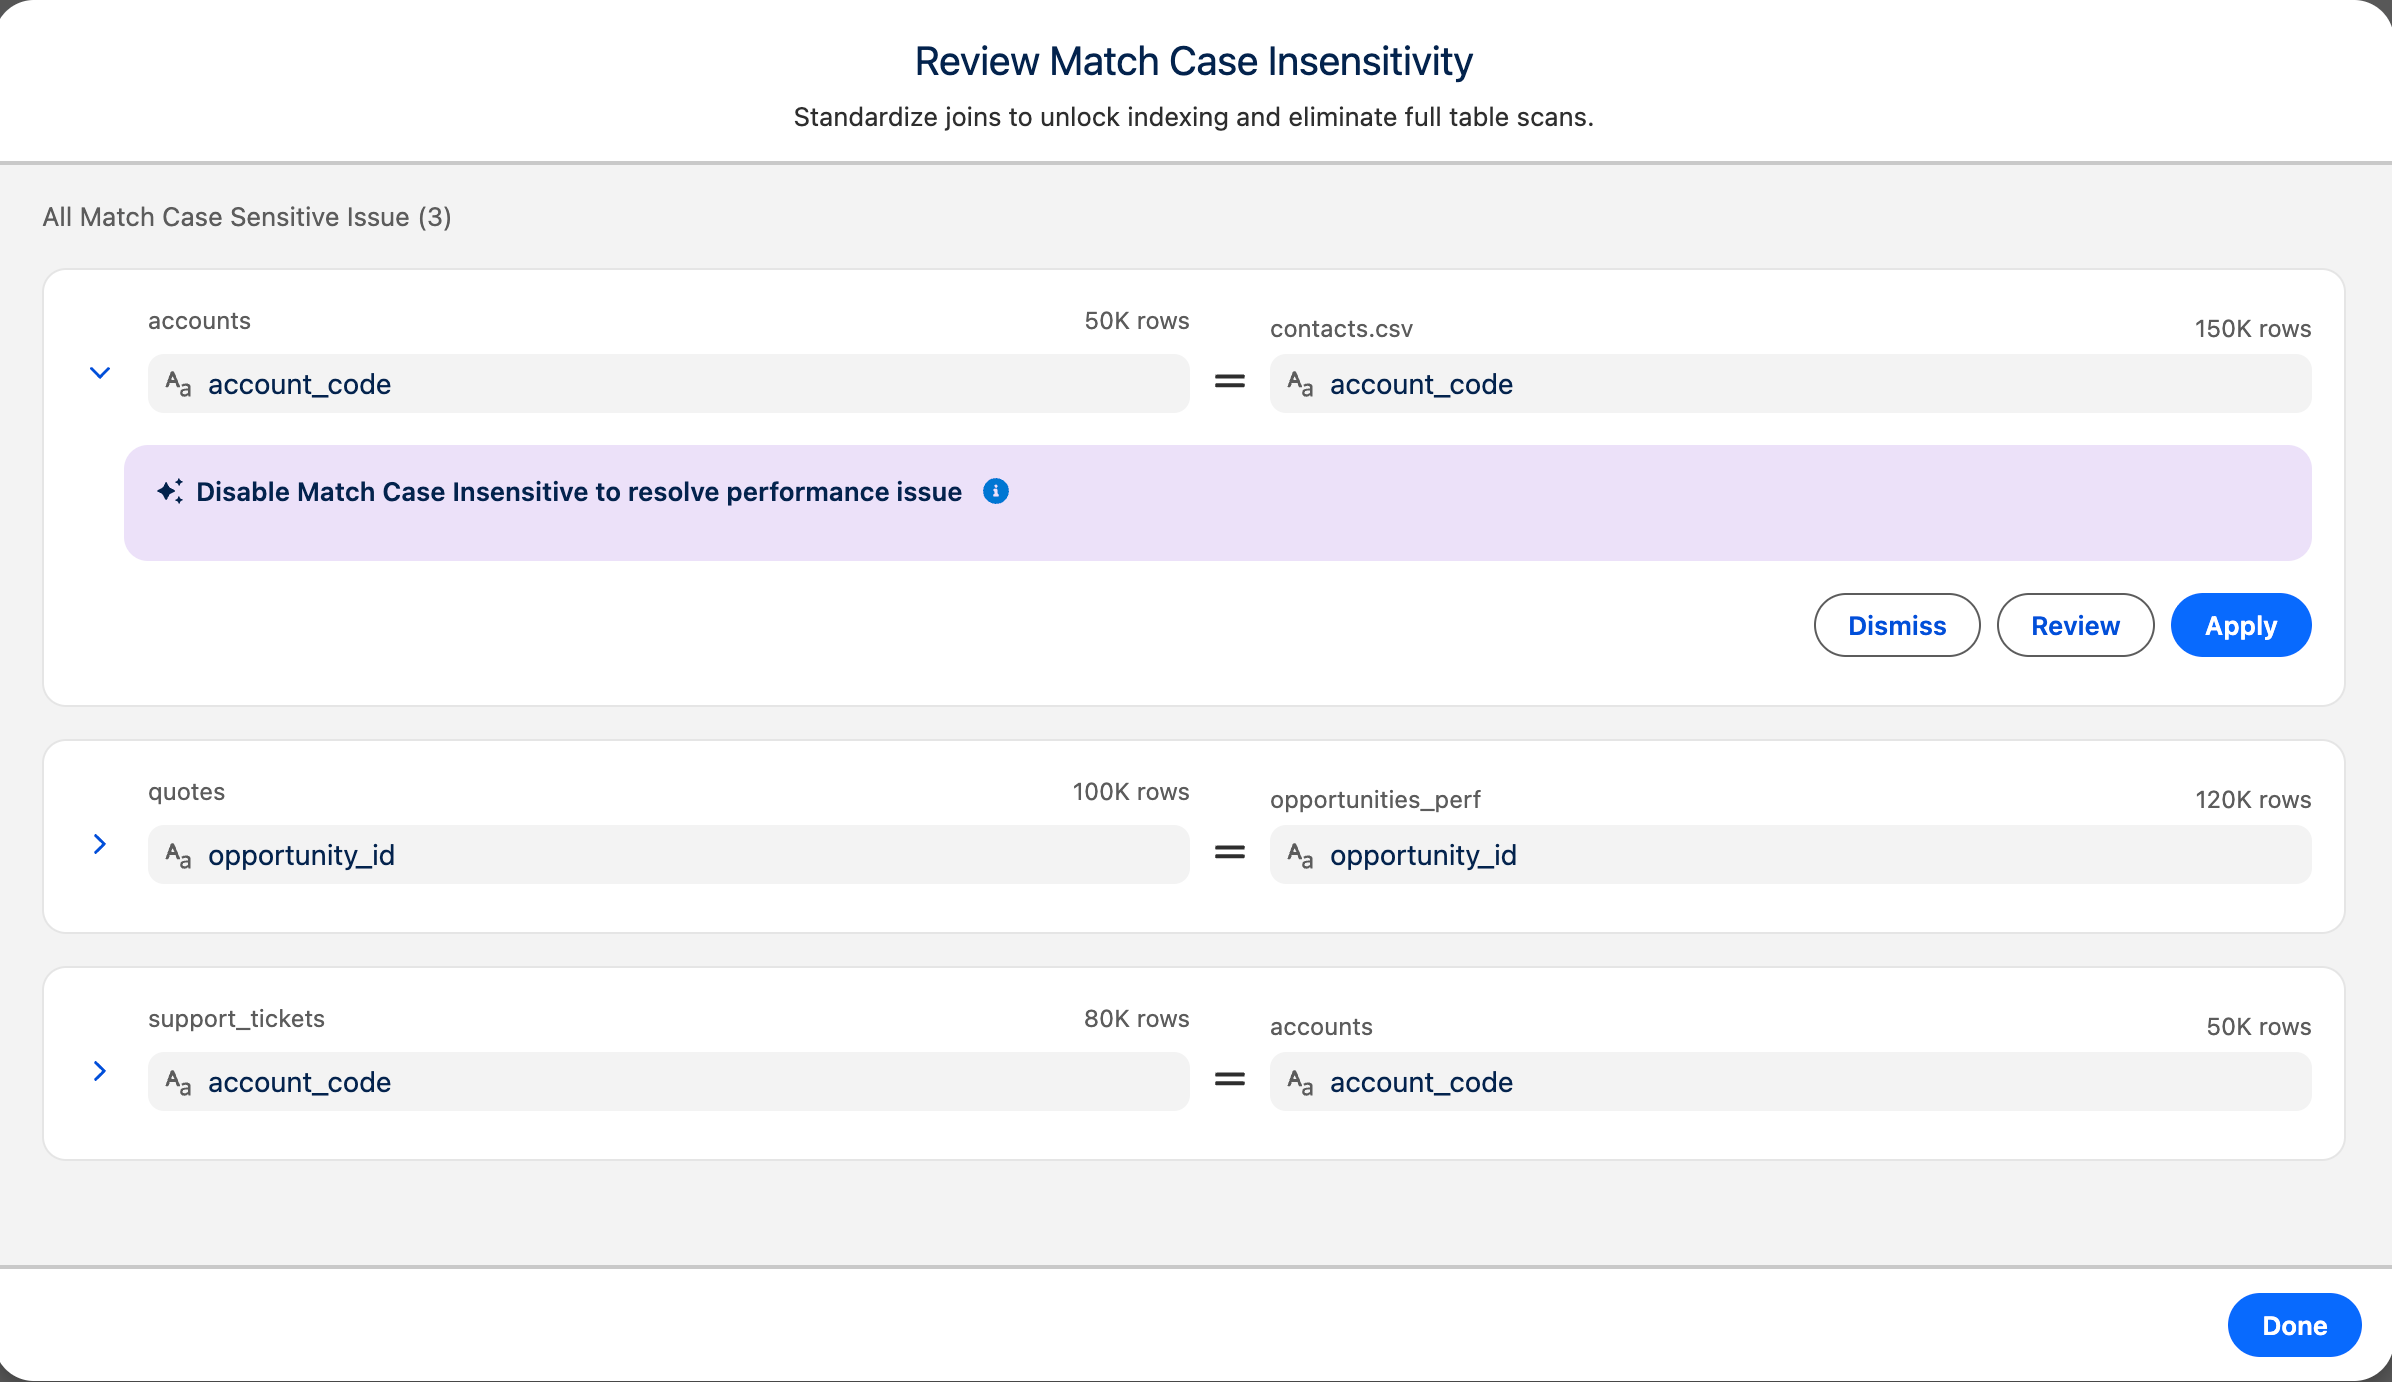Click the 'All Match Case Sensitive Issue (3)' heading
Image resolution: width=2392 pixels, height=1382 pixels.
click(x=247, y=217)
